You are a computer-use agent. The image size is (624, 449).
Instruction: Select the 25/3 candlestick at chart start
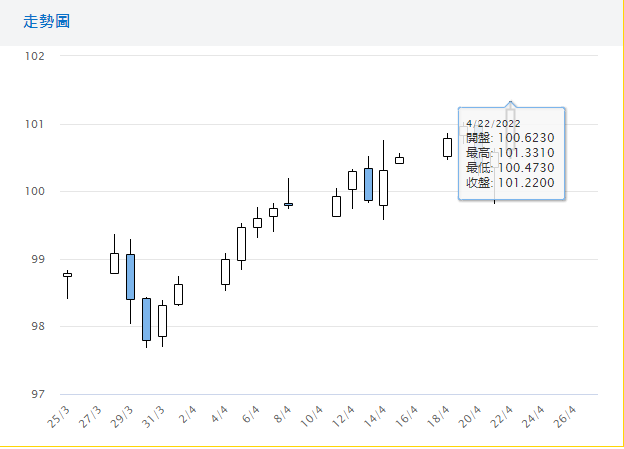[67, 275]
